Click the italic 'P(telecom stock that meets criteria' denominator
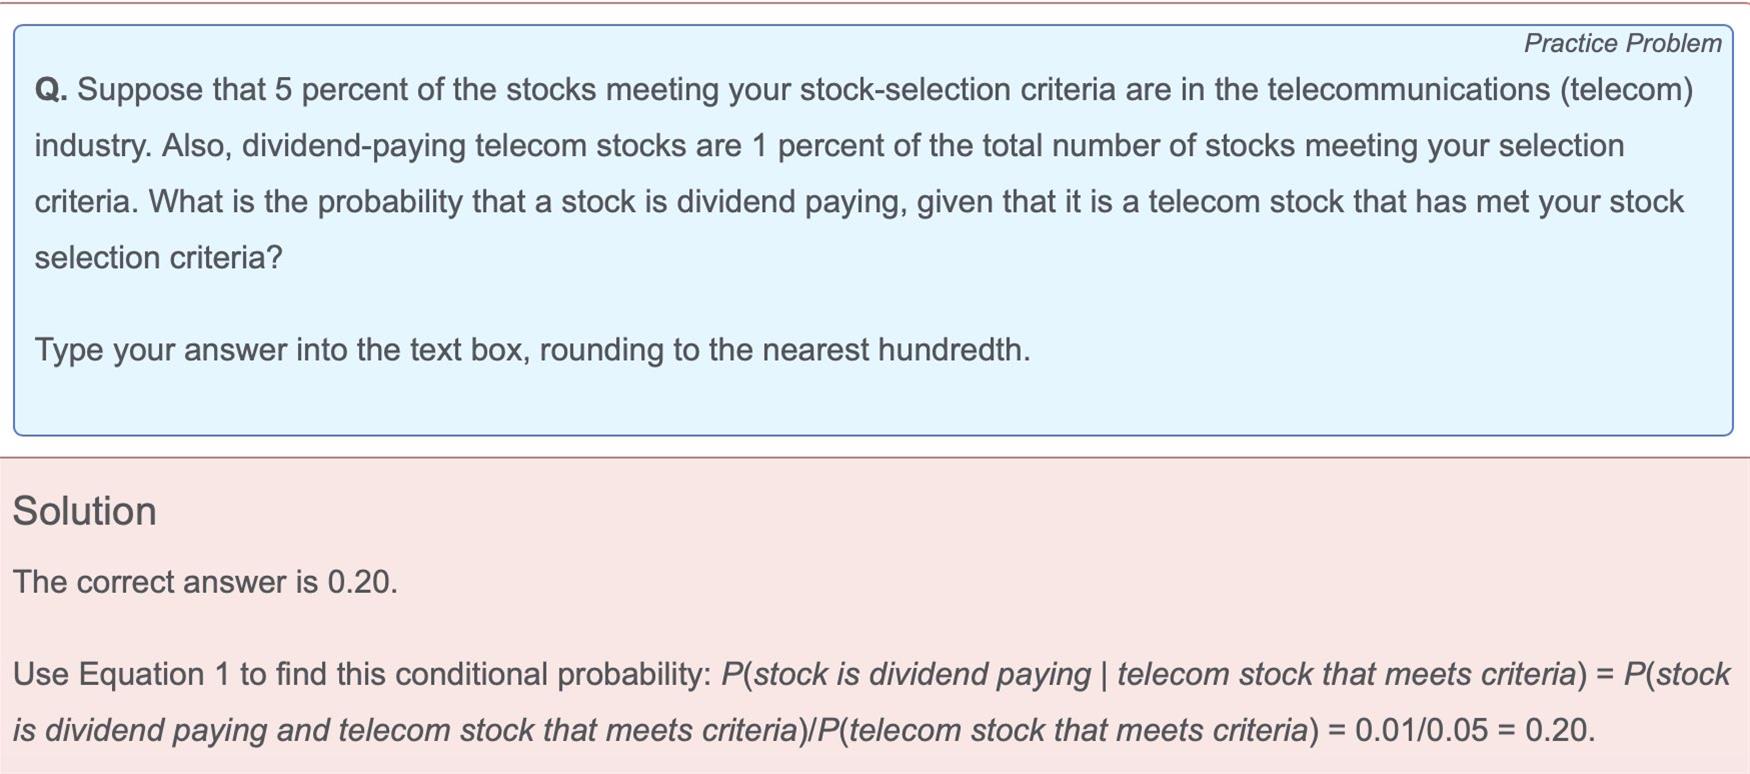This screenshot has width=1750, height=774. tap(1062, 730)
